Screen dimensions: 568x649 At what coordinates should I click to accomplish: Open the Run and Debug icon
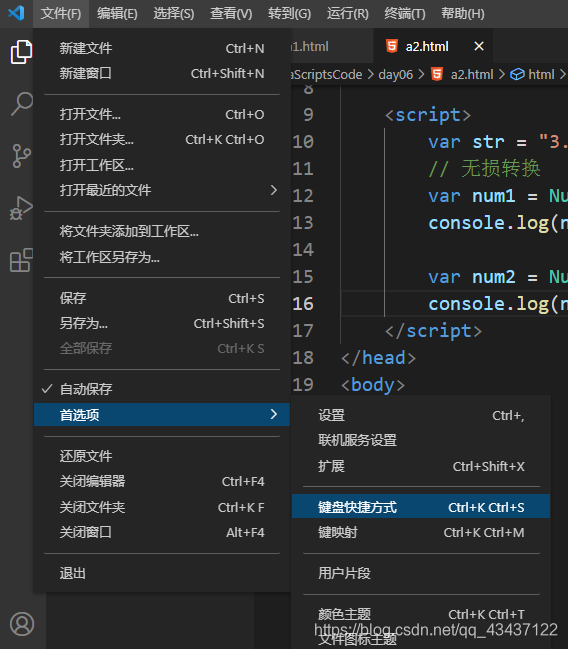pos(22,208)
